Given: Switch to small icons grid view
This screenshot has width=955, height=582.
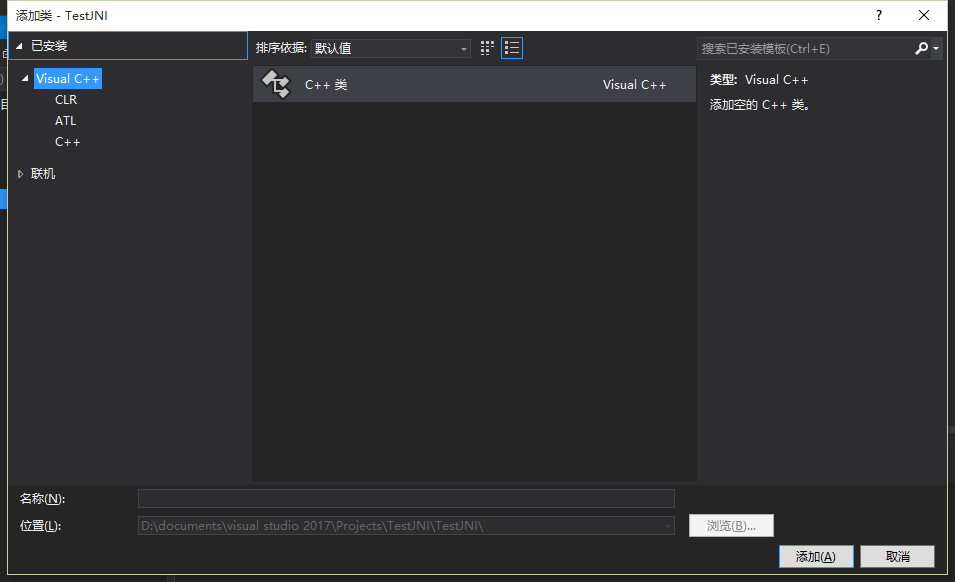Looking at the screenshot, I should [x=487, y=48].
